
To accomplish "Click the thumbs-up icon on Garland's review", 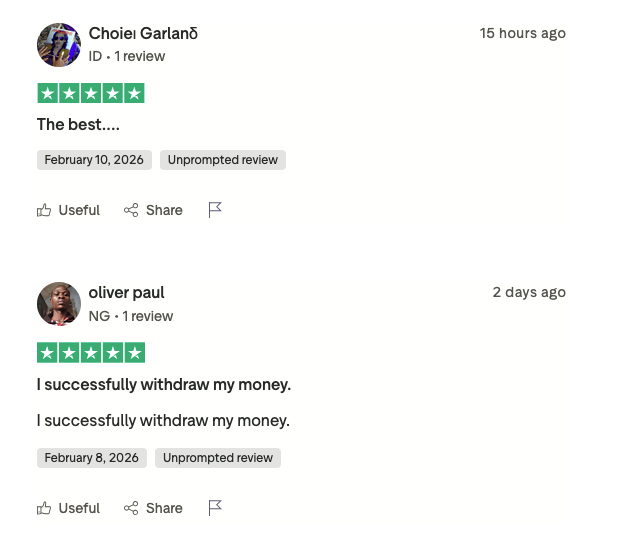I will click(x=44, y=210).
